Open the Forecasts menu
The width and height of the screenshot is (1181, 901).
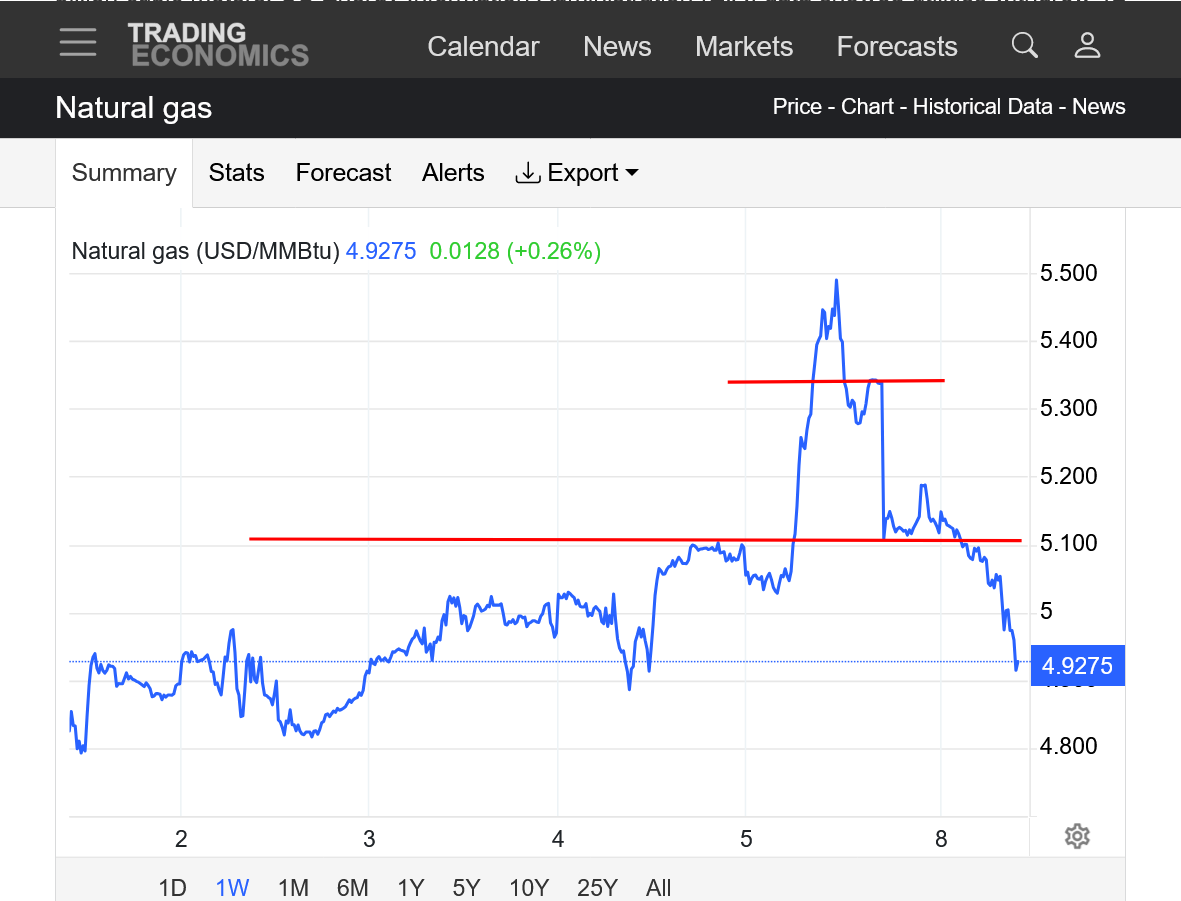click(x=897, y=47)
